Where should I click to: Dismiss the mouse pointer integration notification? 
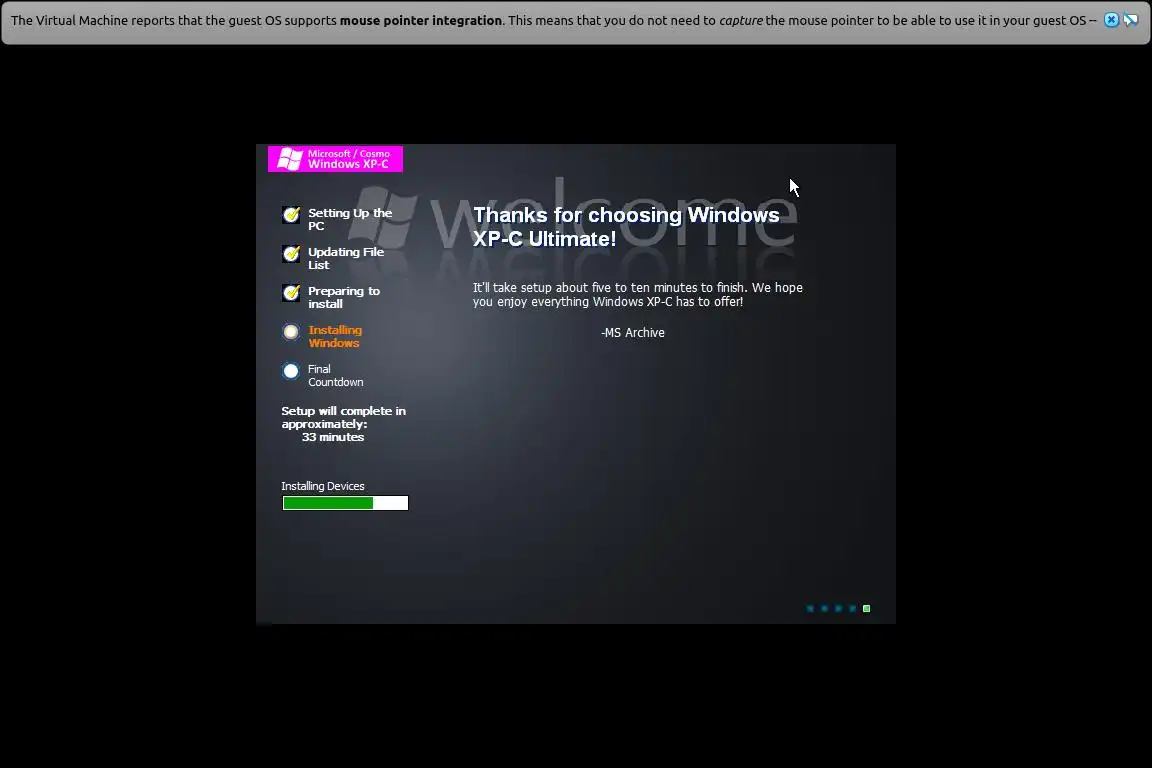click(1111, 20)
